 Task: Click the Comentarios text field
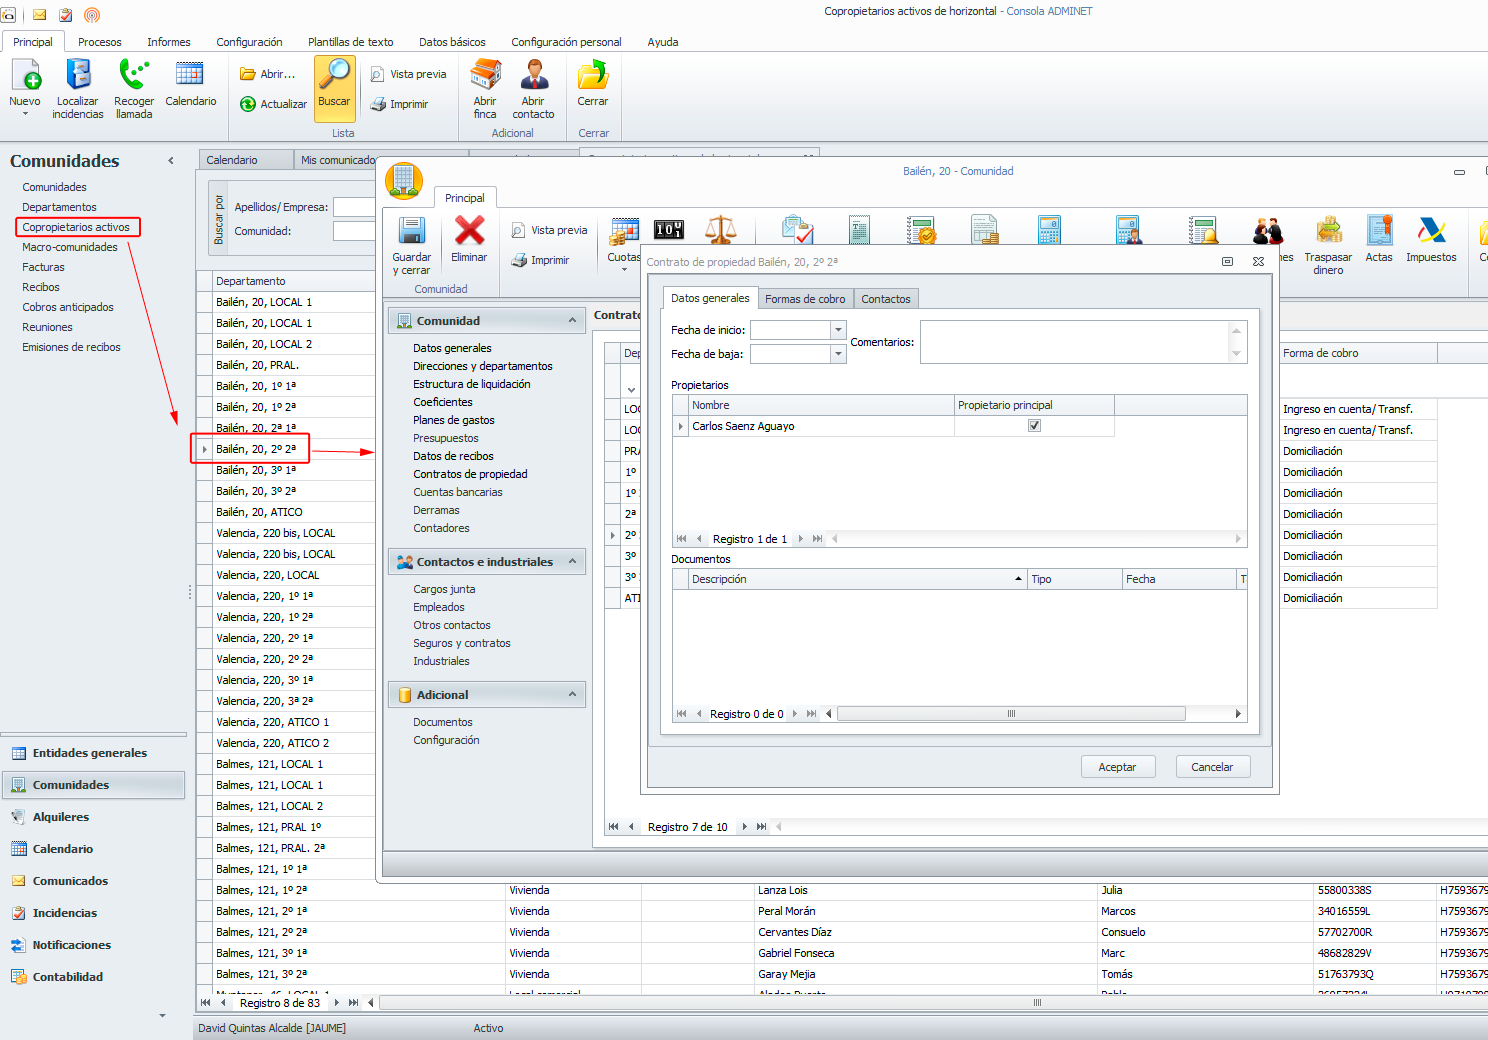(x=1074, y=342)
